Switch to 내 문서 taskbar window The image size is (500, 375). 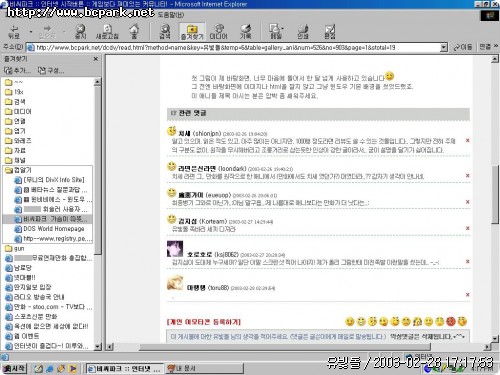point(205,368)
